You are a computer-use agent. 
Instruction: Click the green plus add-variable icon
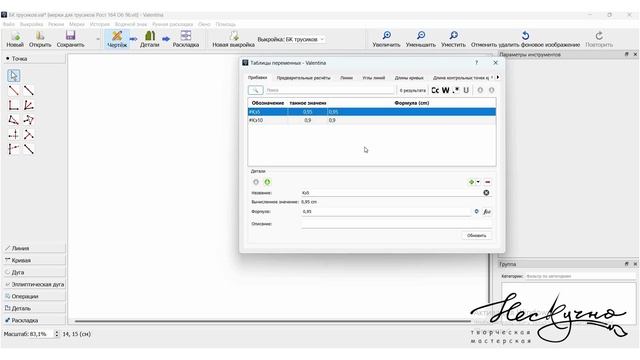coord(471,182)
